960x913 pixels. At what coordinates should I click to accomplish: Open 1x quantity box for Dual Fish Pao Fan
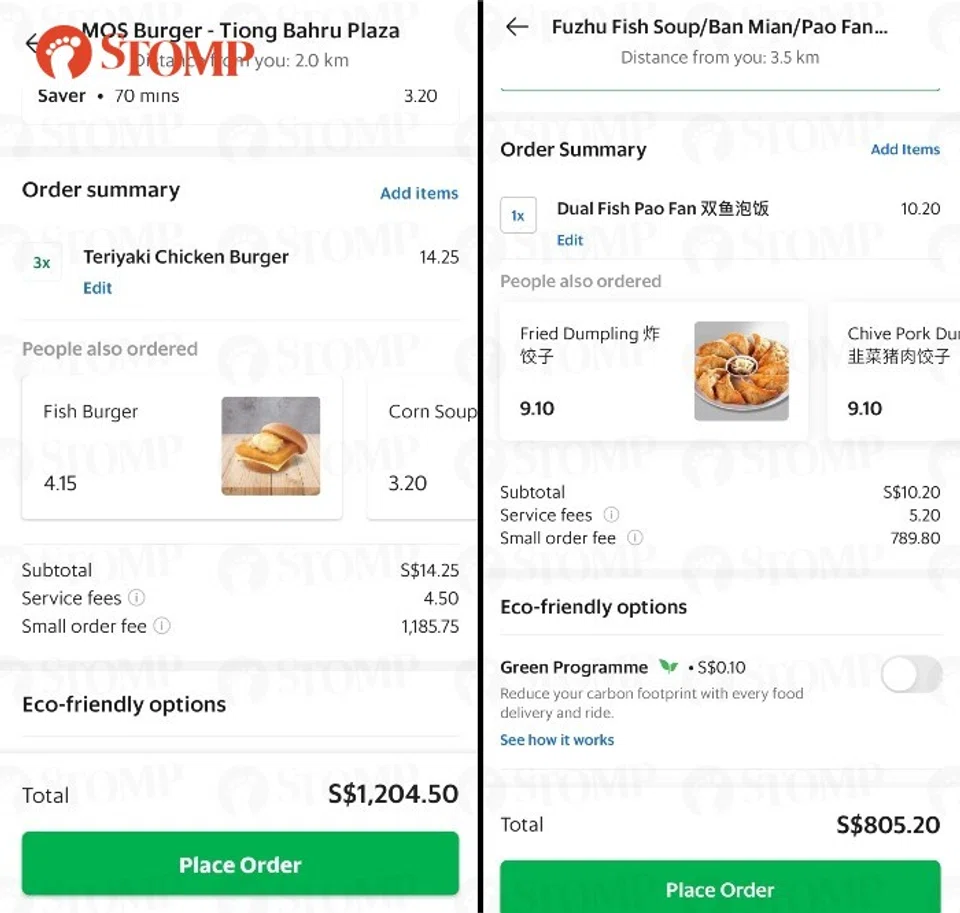tap(518, 215)
